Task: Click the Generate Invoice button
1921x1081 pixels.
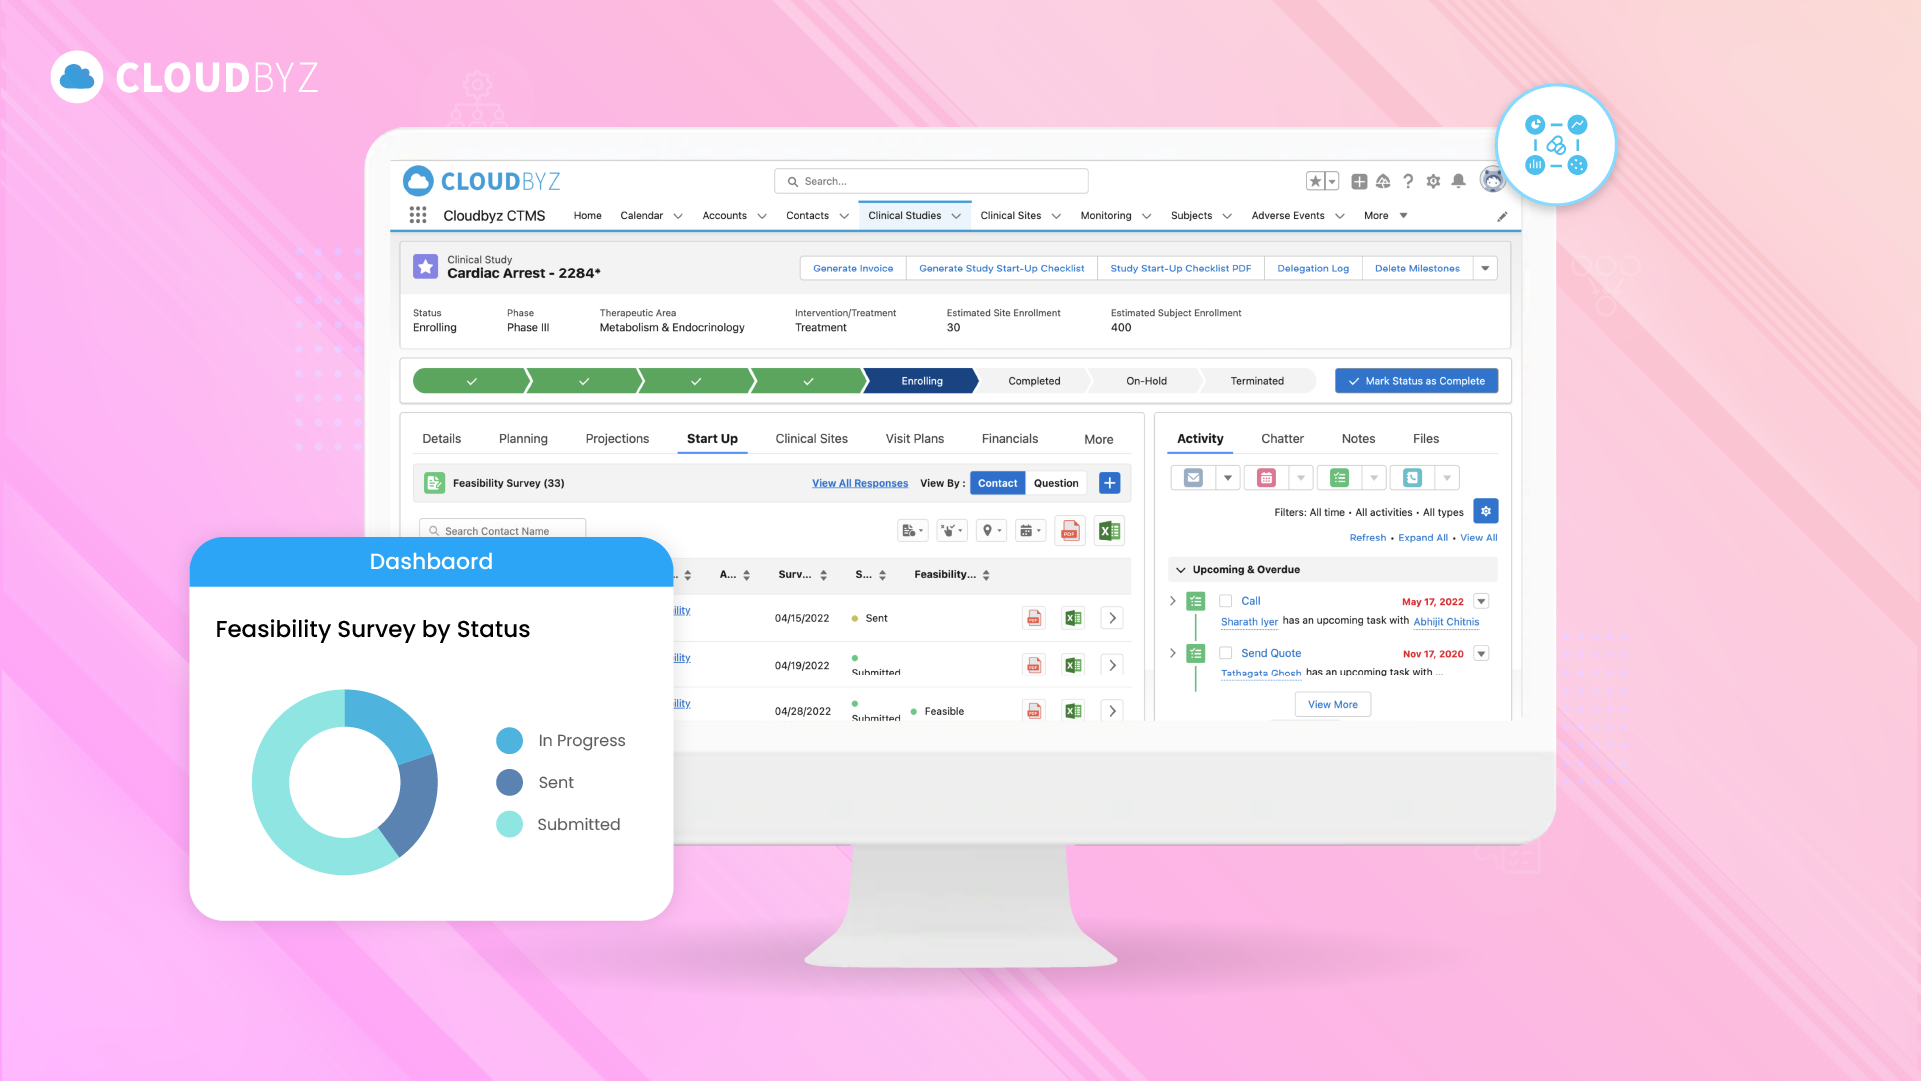Action: [x=850, y=268]
